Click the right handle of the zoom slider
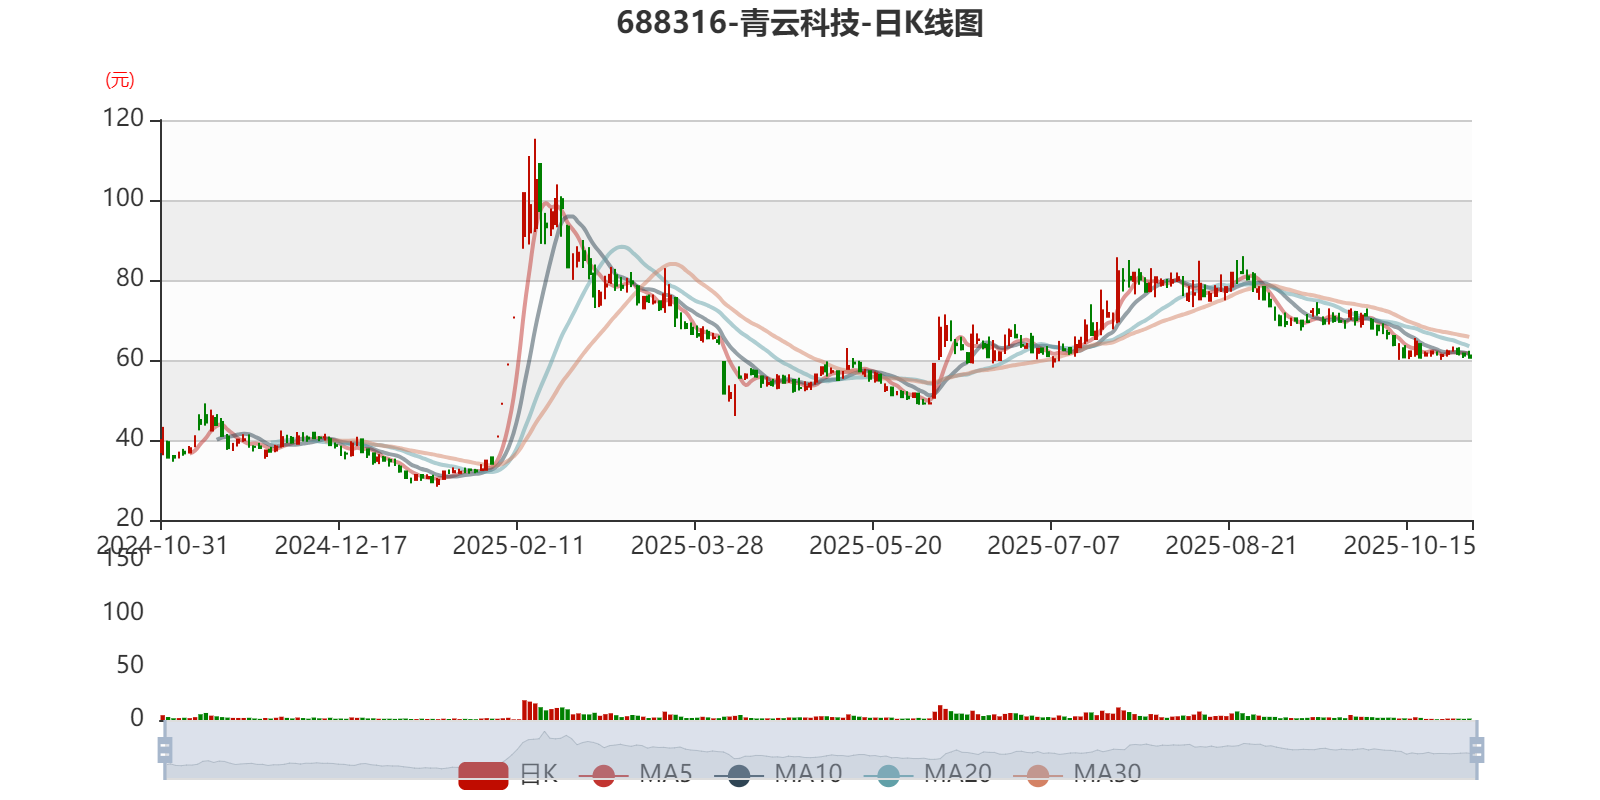Viewport: 1600px width, 800px height. [x=1476, y=749]
